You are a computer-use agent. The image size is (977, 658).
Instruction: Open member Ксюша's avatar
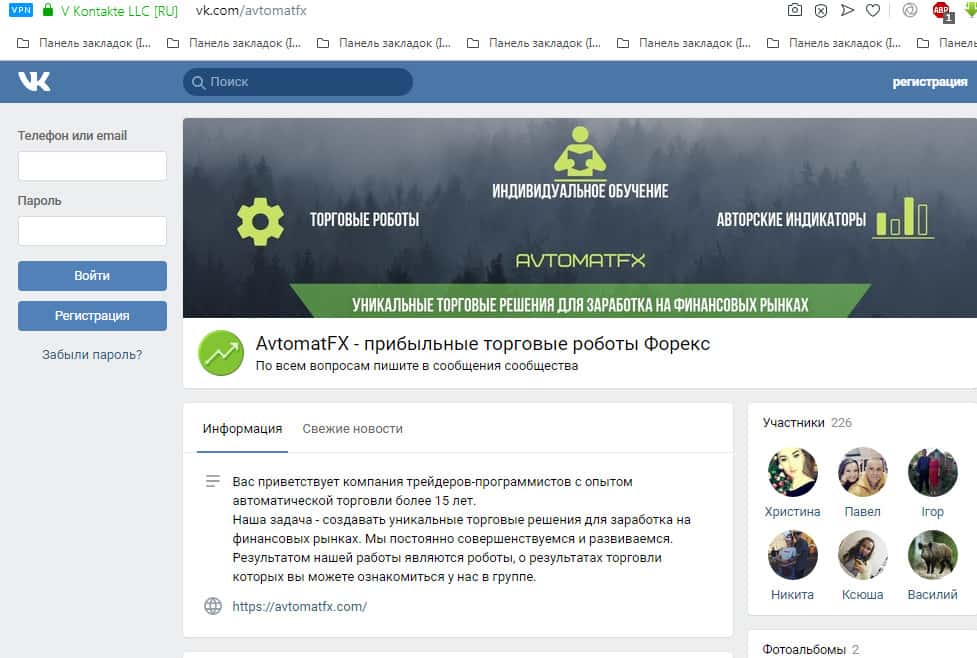click(x=862, y=555)
